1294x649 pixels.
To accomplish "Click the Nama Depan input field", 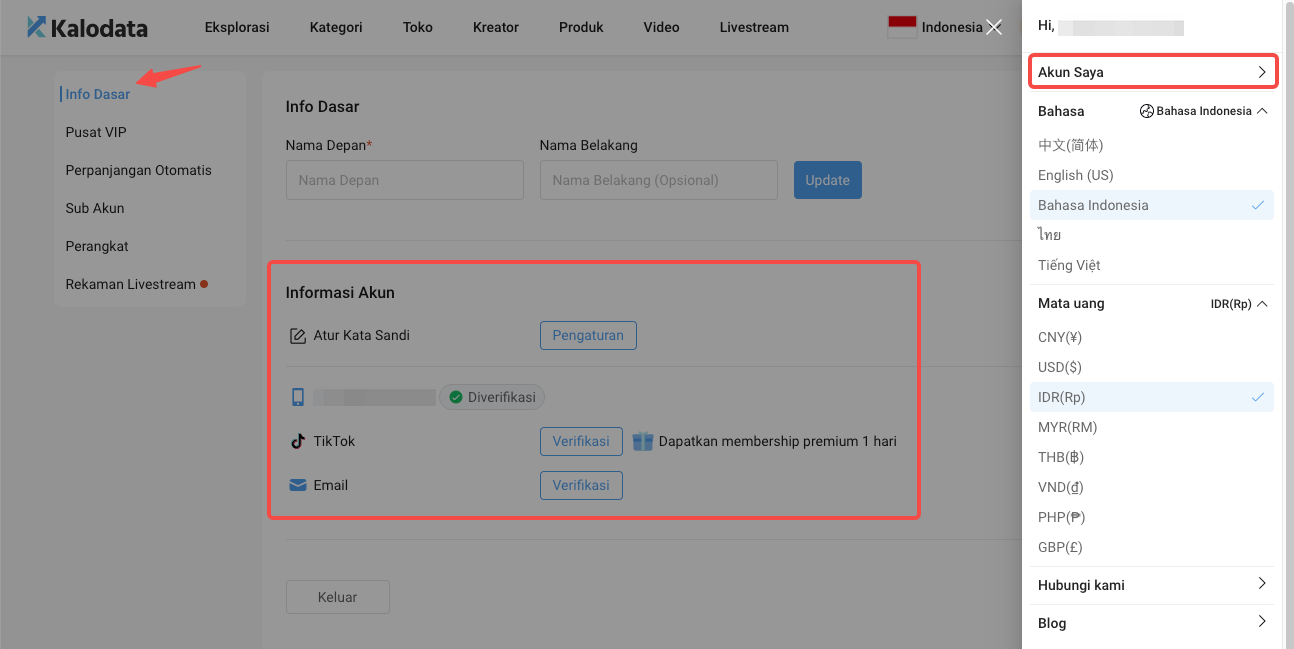I will coord(404,179).
